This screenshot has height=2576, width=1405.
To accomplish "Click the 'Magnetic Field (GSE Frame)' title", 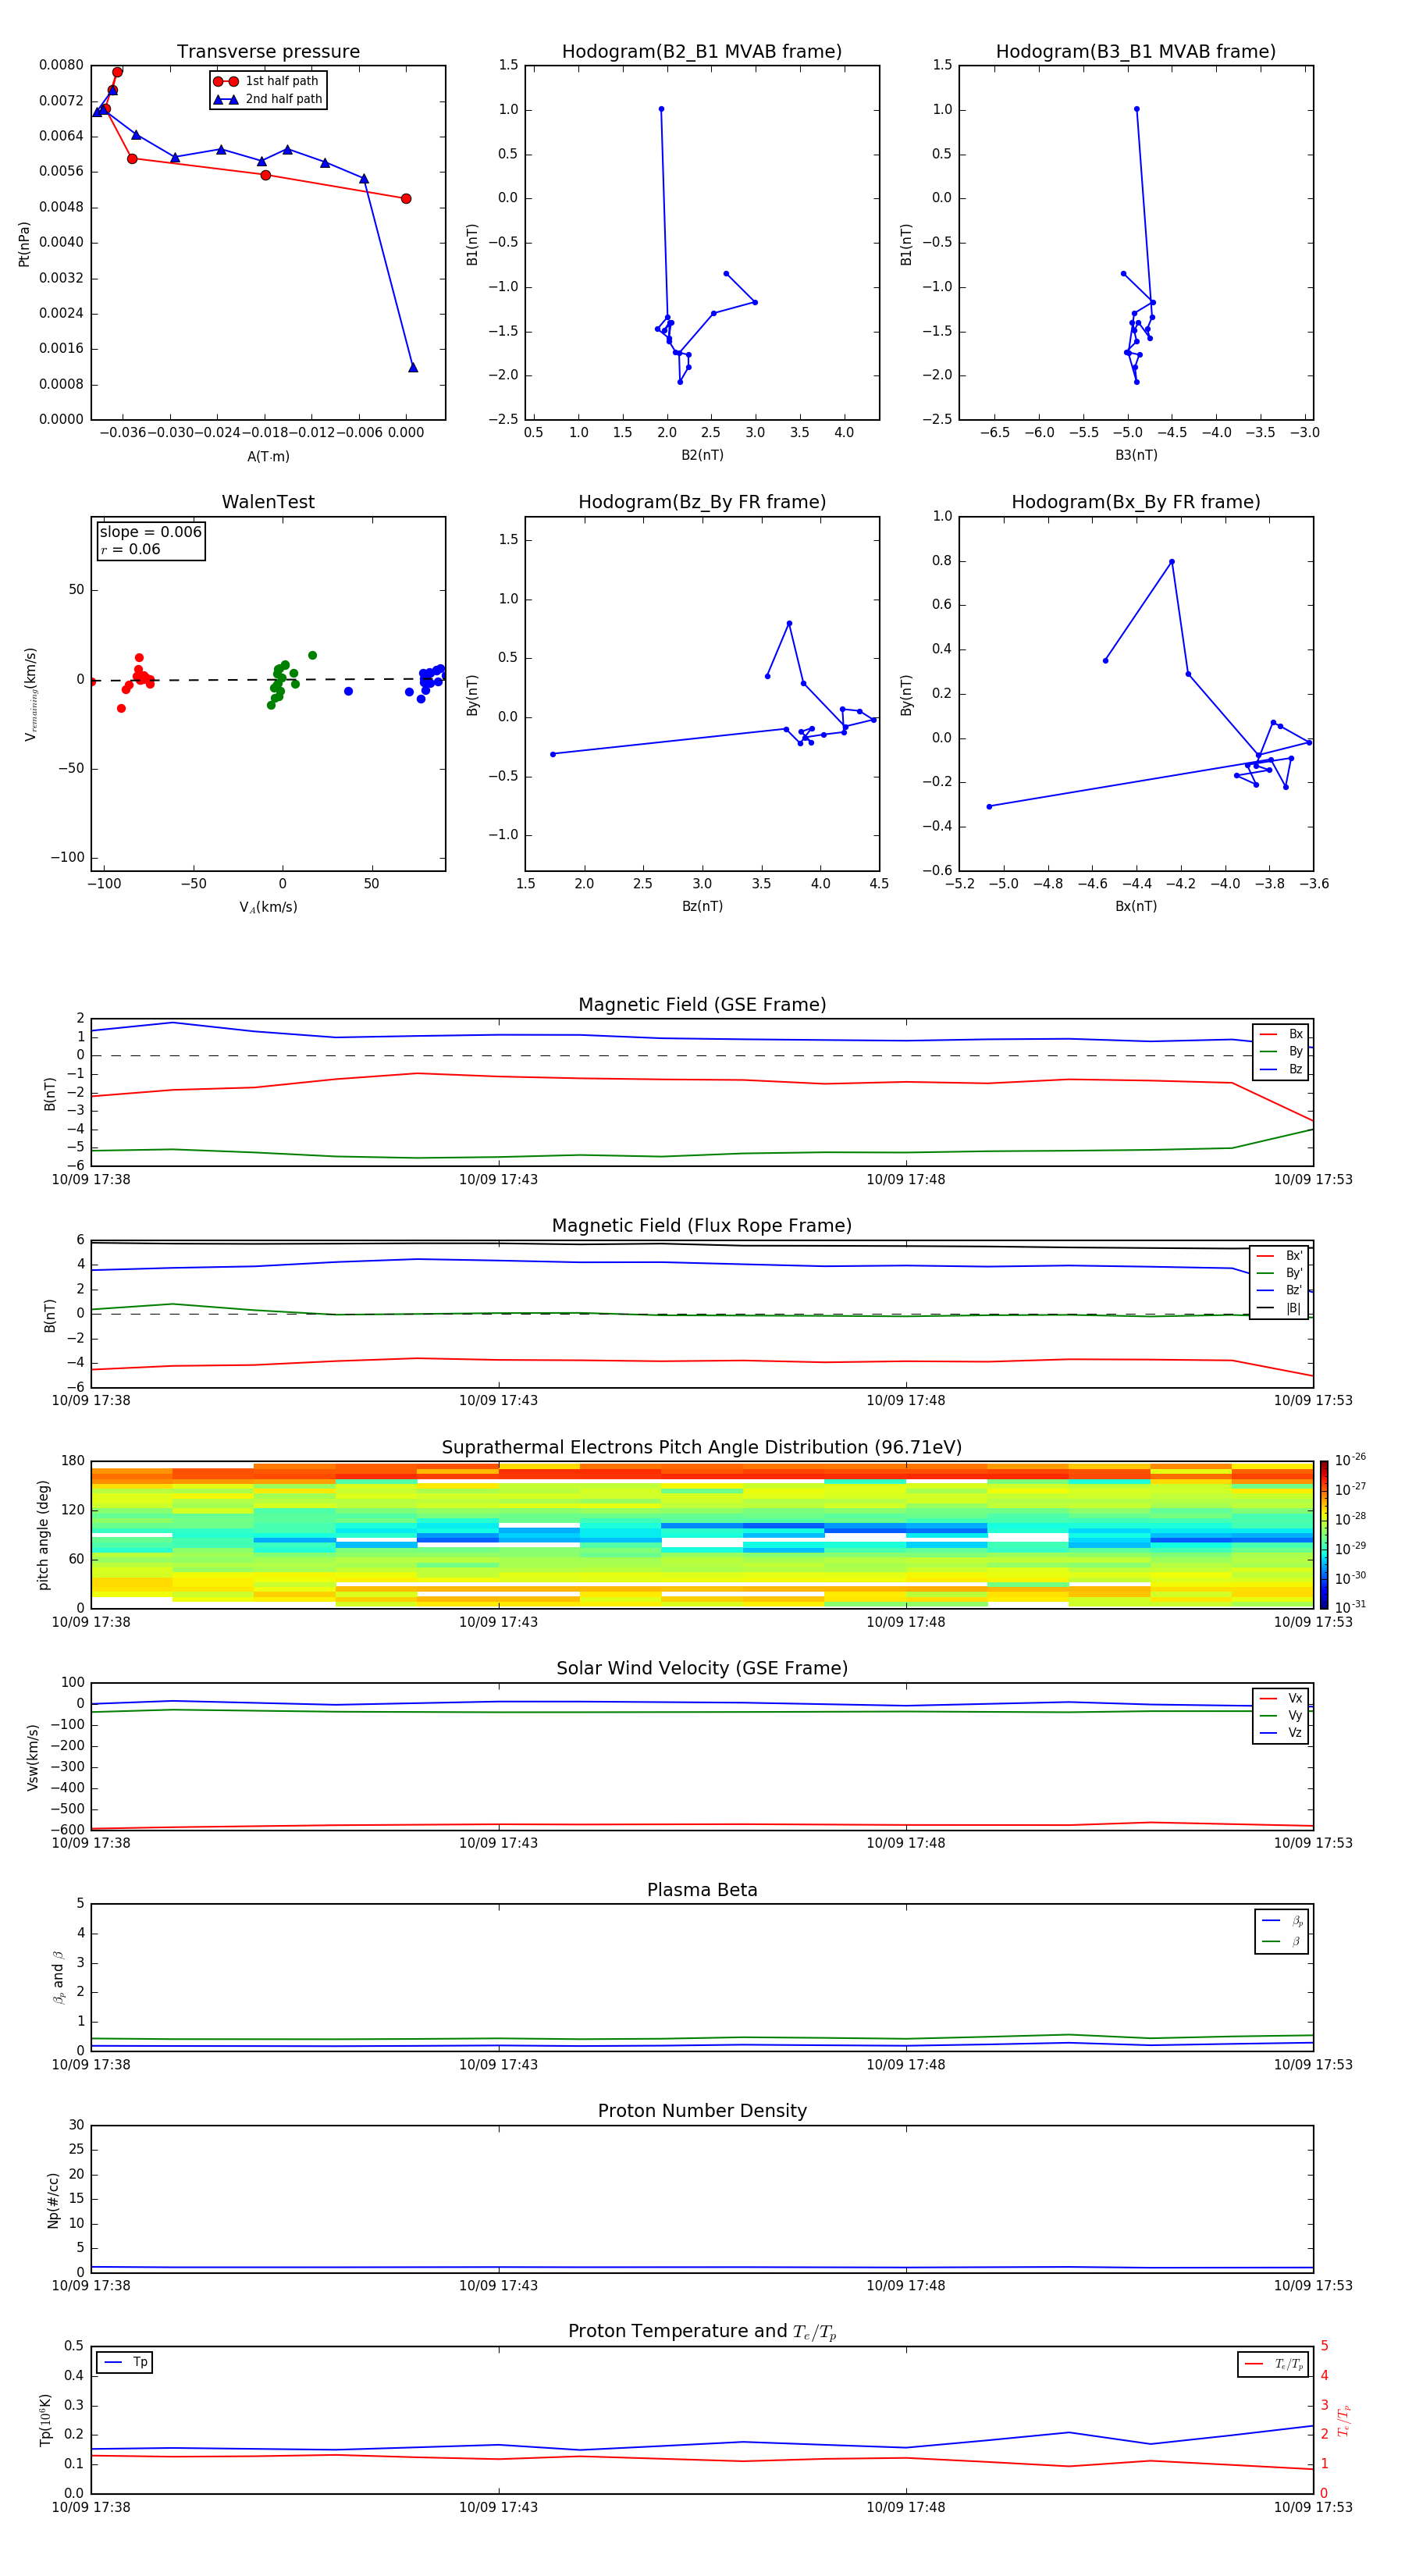I will 702,1005.
